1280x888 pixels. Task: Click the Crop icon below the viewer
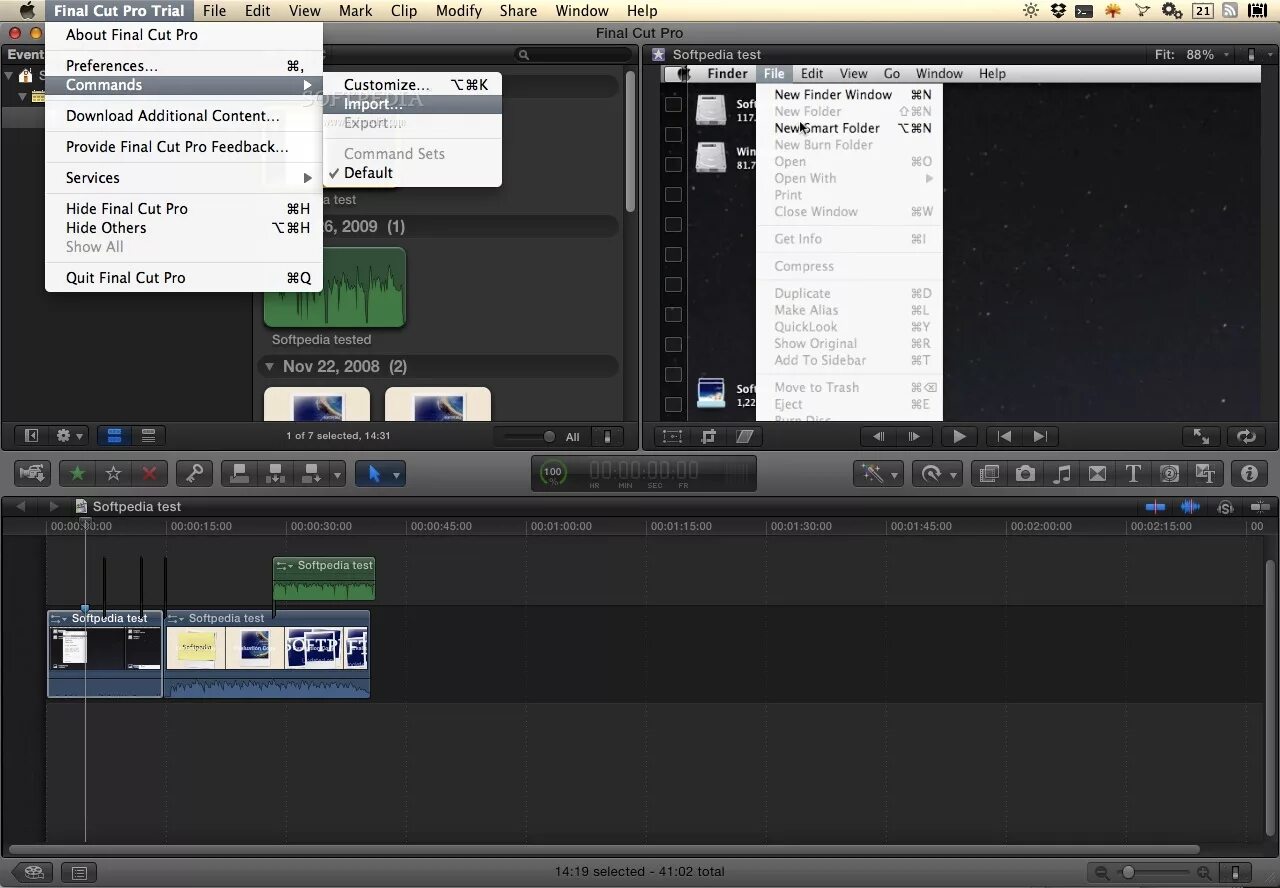click(x=709, y=436)
